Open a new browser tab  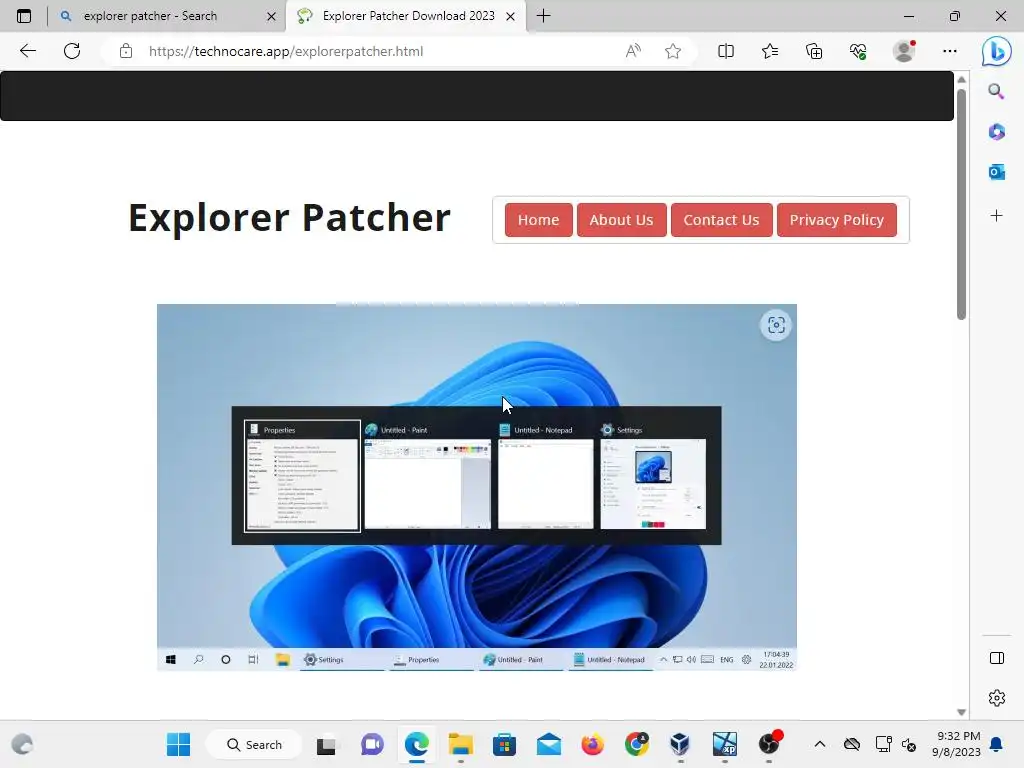point(543,16)
